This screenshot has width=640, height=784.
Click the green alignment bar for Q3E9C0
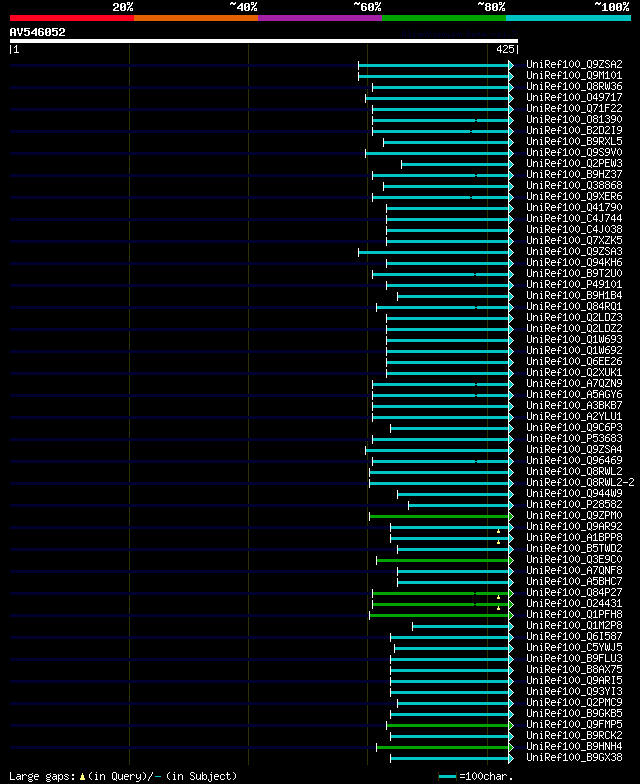coord(442,560)
